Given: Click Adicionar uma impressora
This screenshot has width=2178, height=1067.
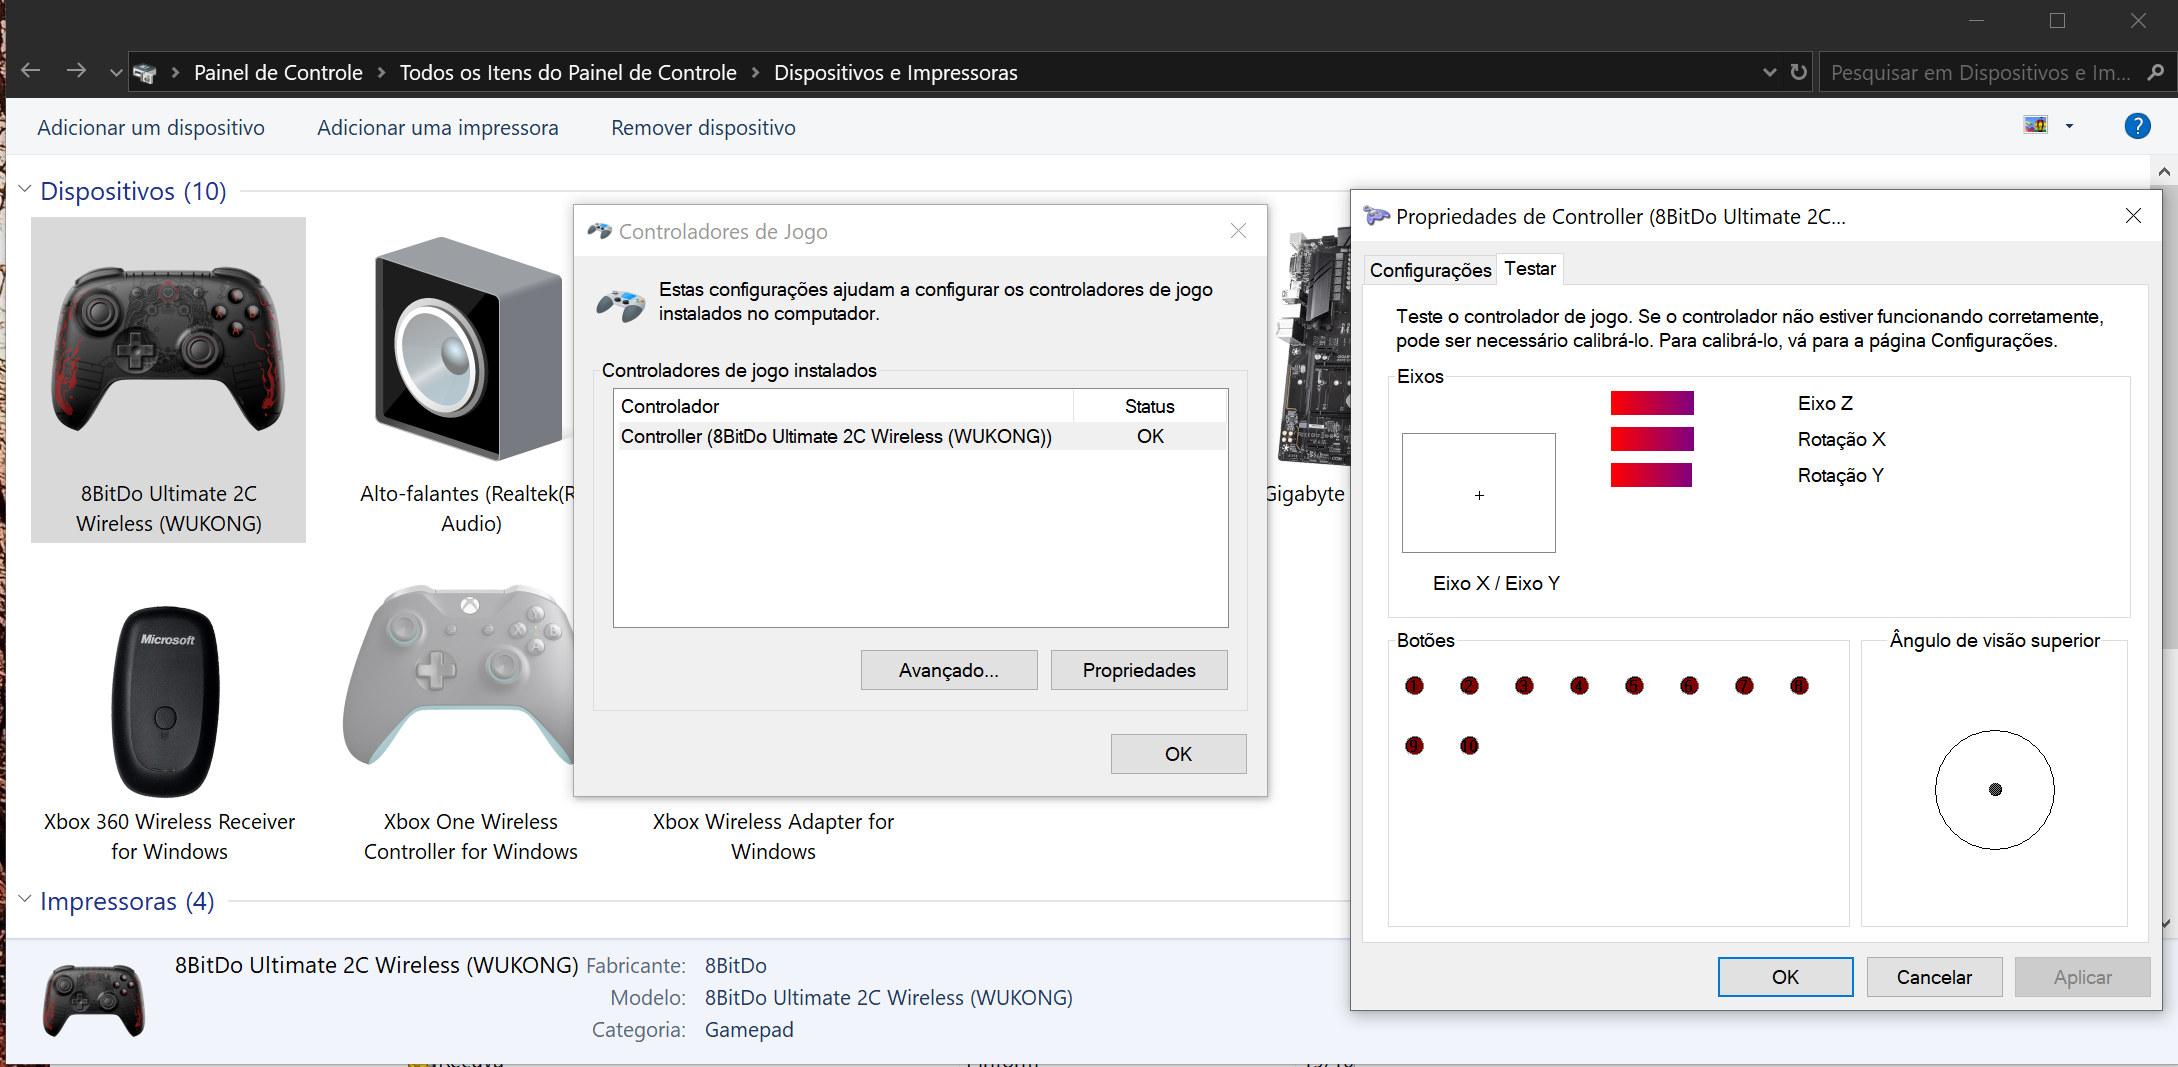Looking at the screenshot, I should [438, 128].
